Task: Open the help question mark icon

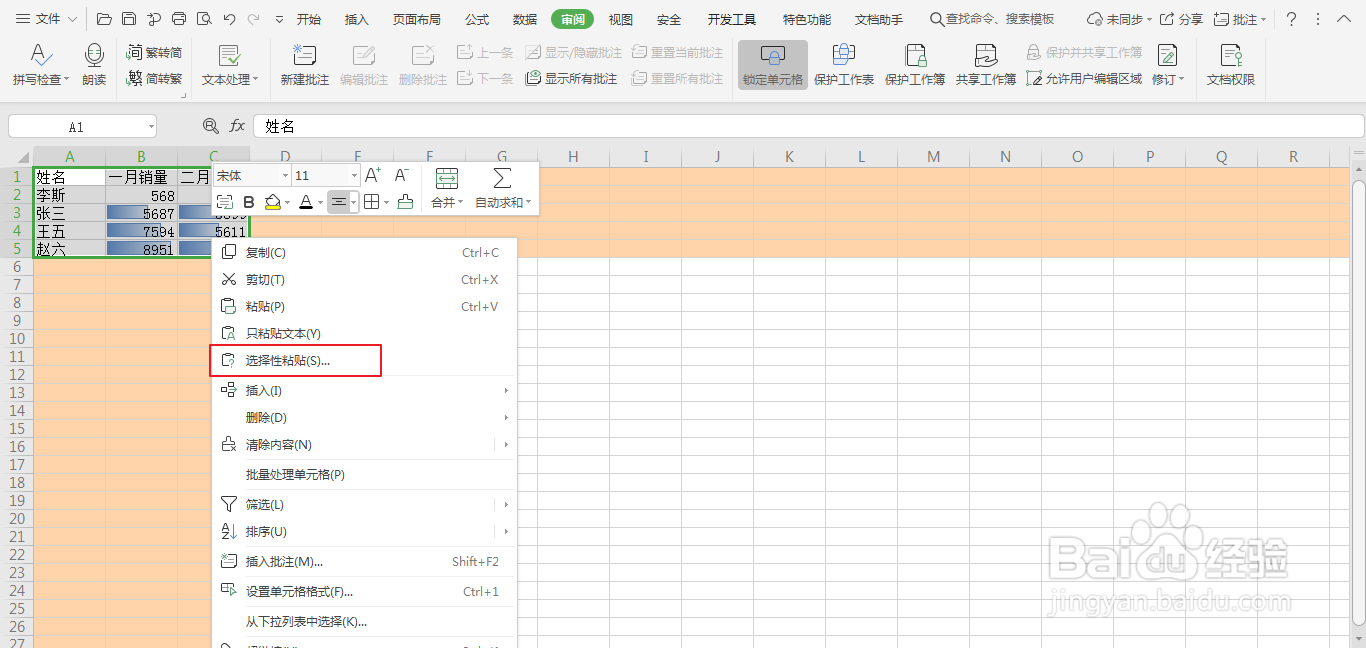Action: coord(1291,19)
